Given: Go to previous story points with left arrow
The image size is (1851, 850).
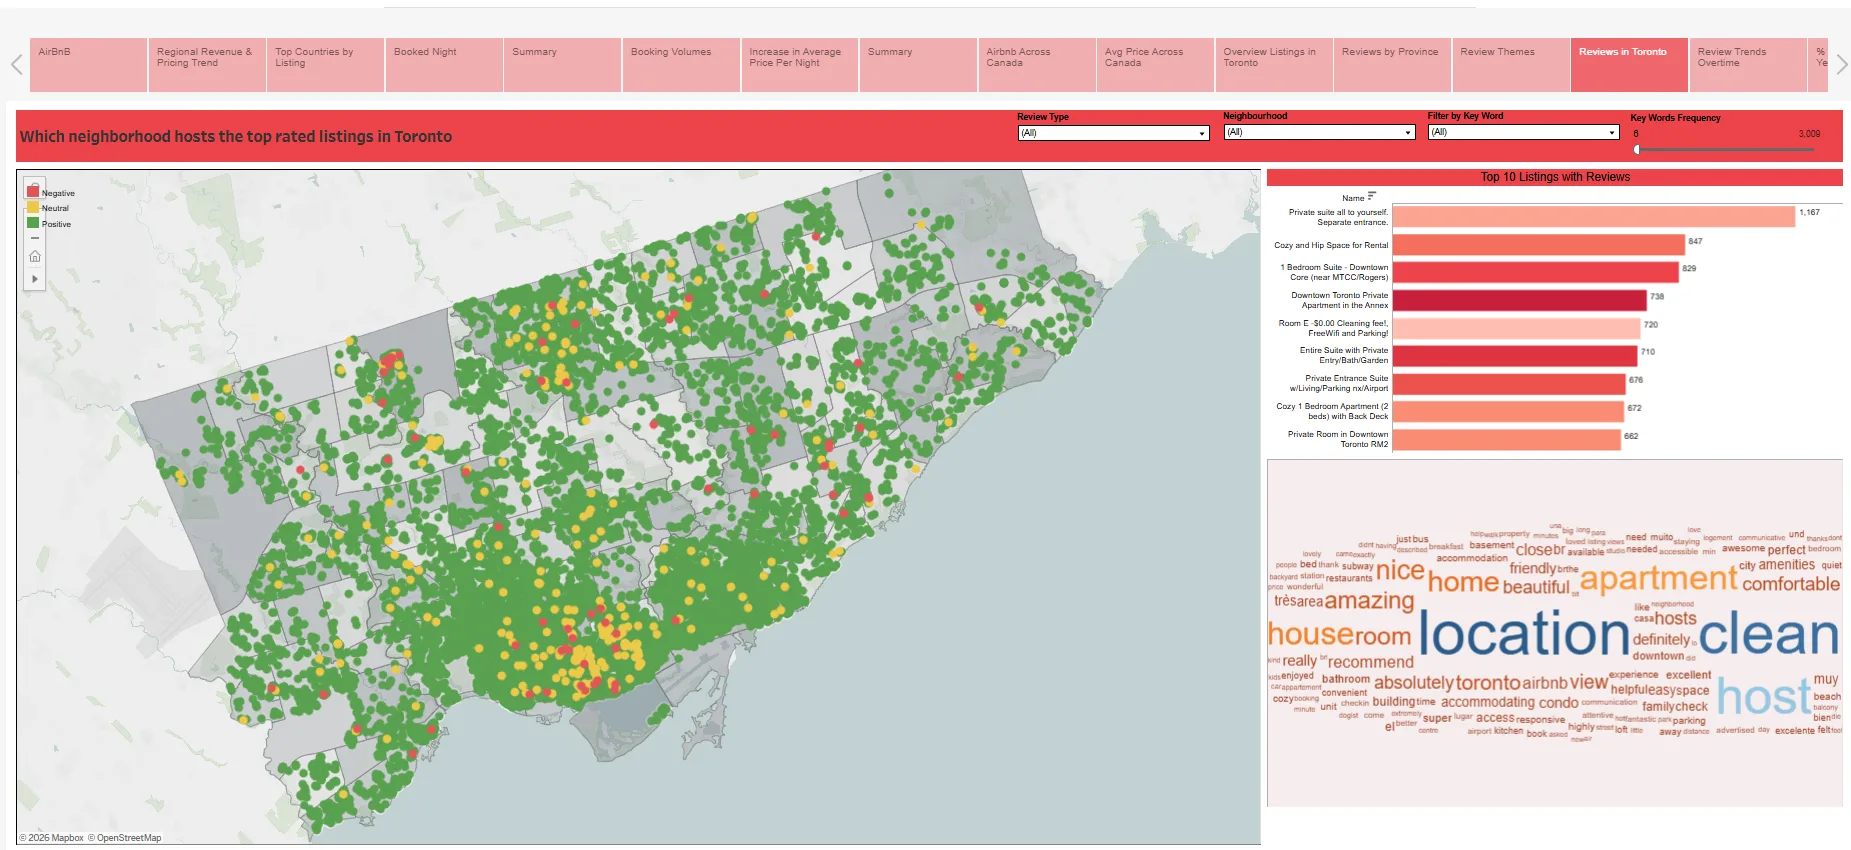Looking at the screenshot, I should 16,65.
